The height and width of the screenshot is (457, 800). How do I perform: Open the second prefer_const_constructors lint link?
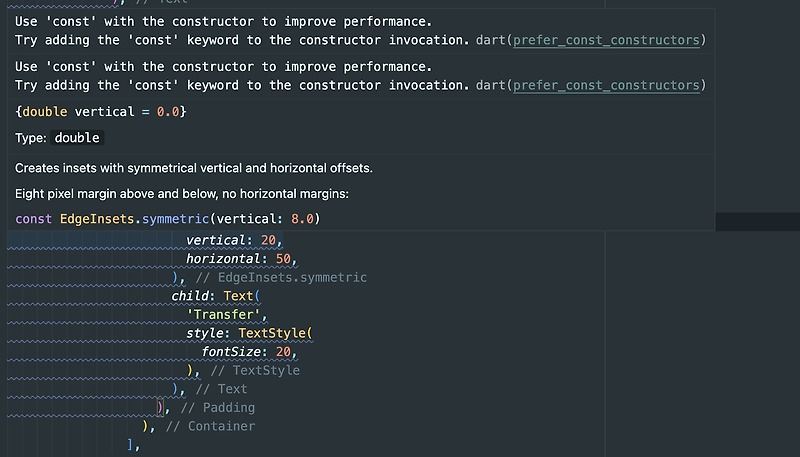606,85
